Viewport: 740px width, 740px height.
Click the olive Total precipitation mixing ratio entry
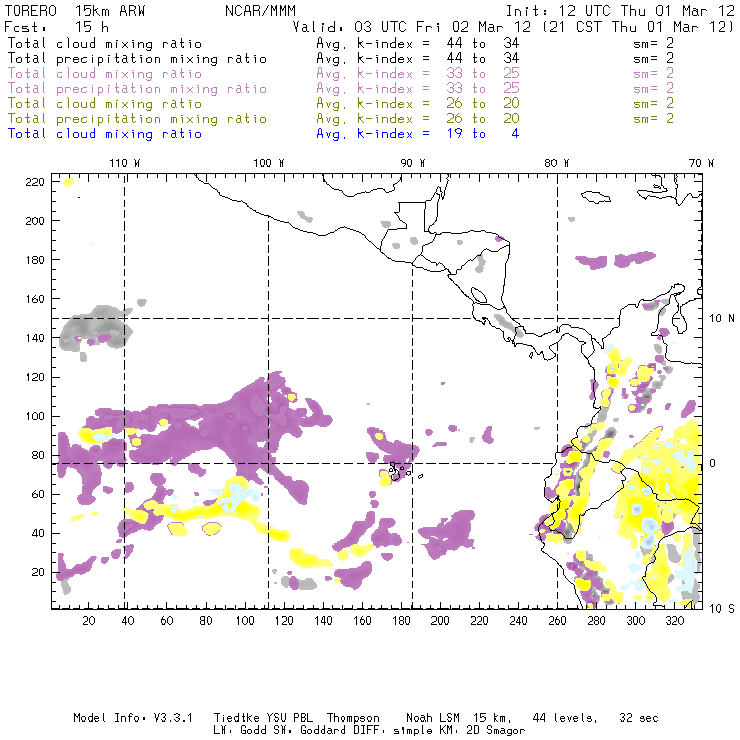(x=137, y=119)
